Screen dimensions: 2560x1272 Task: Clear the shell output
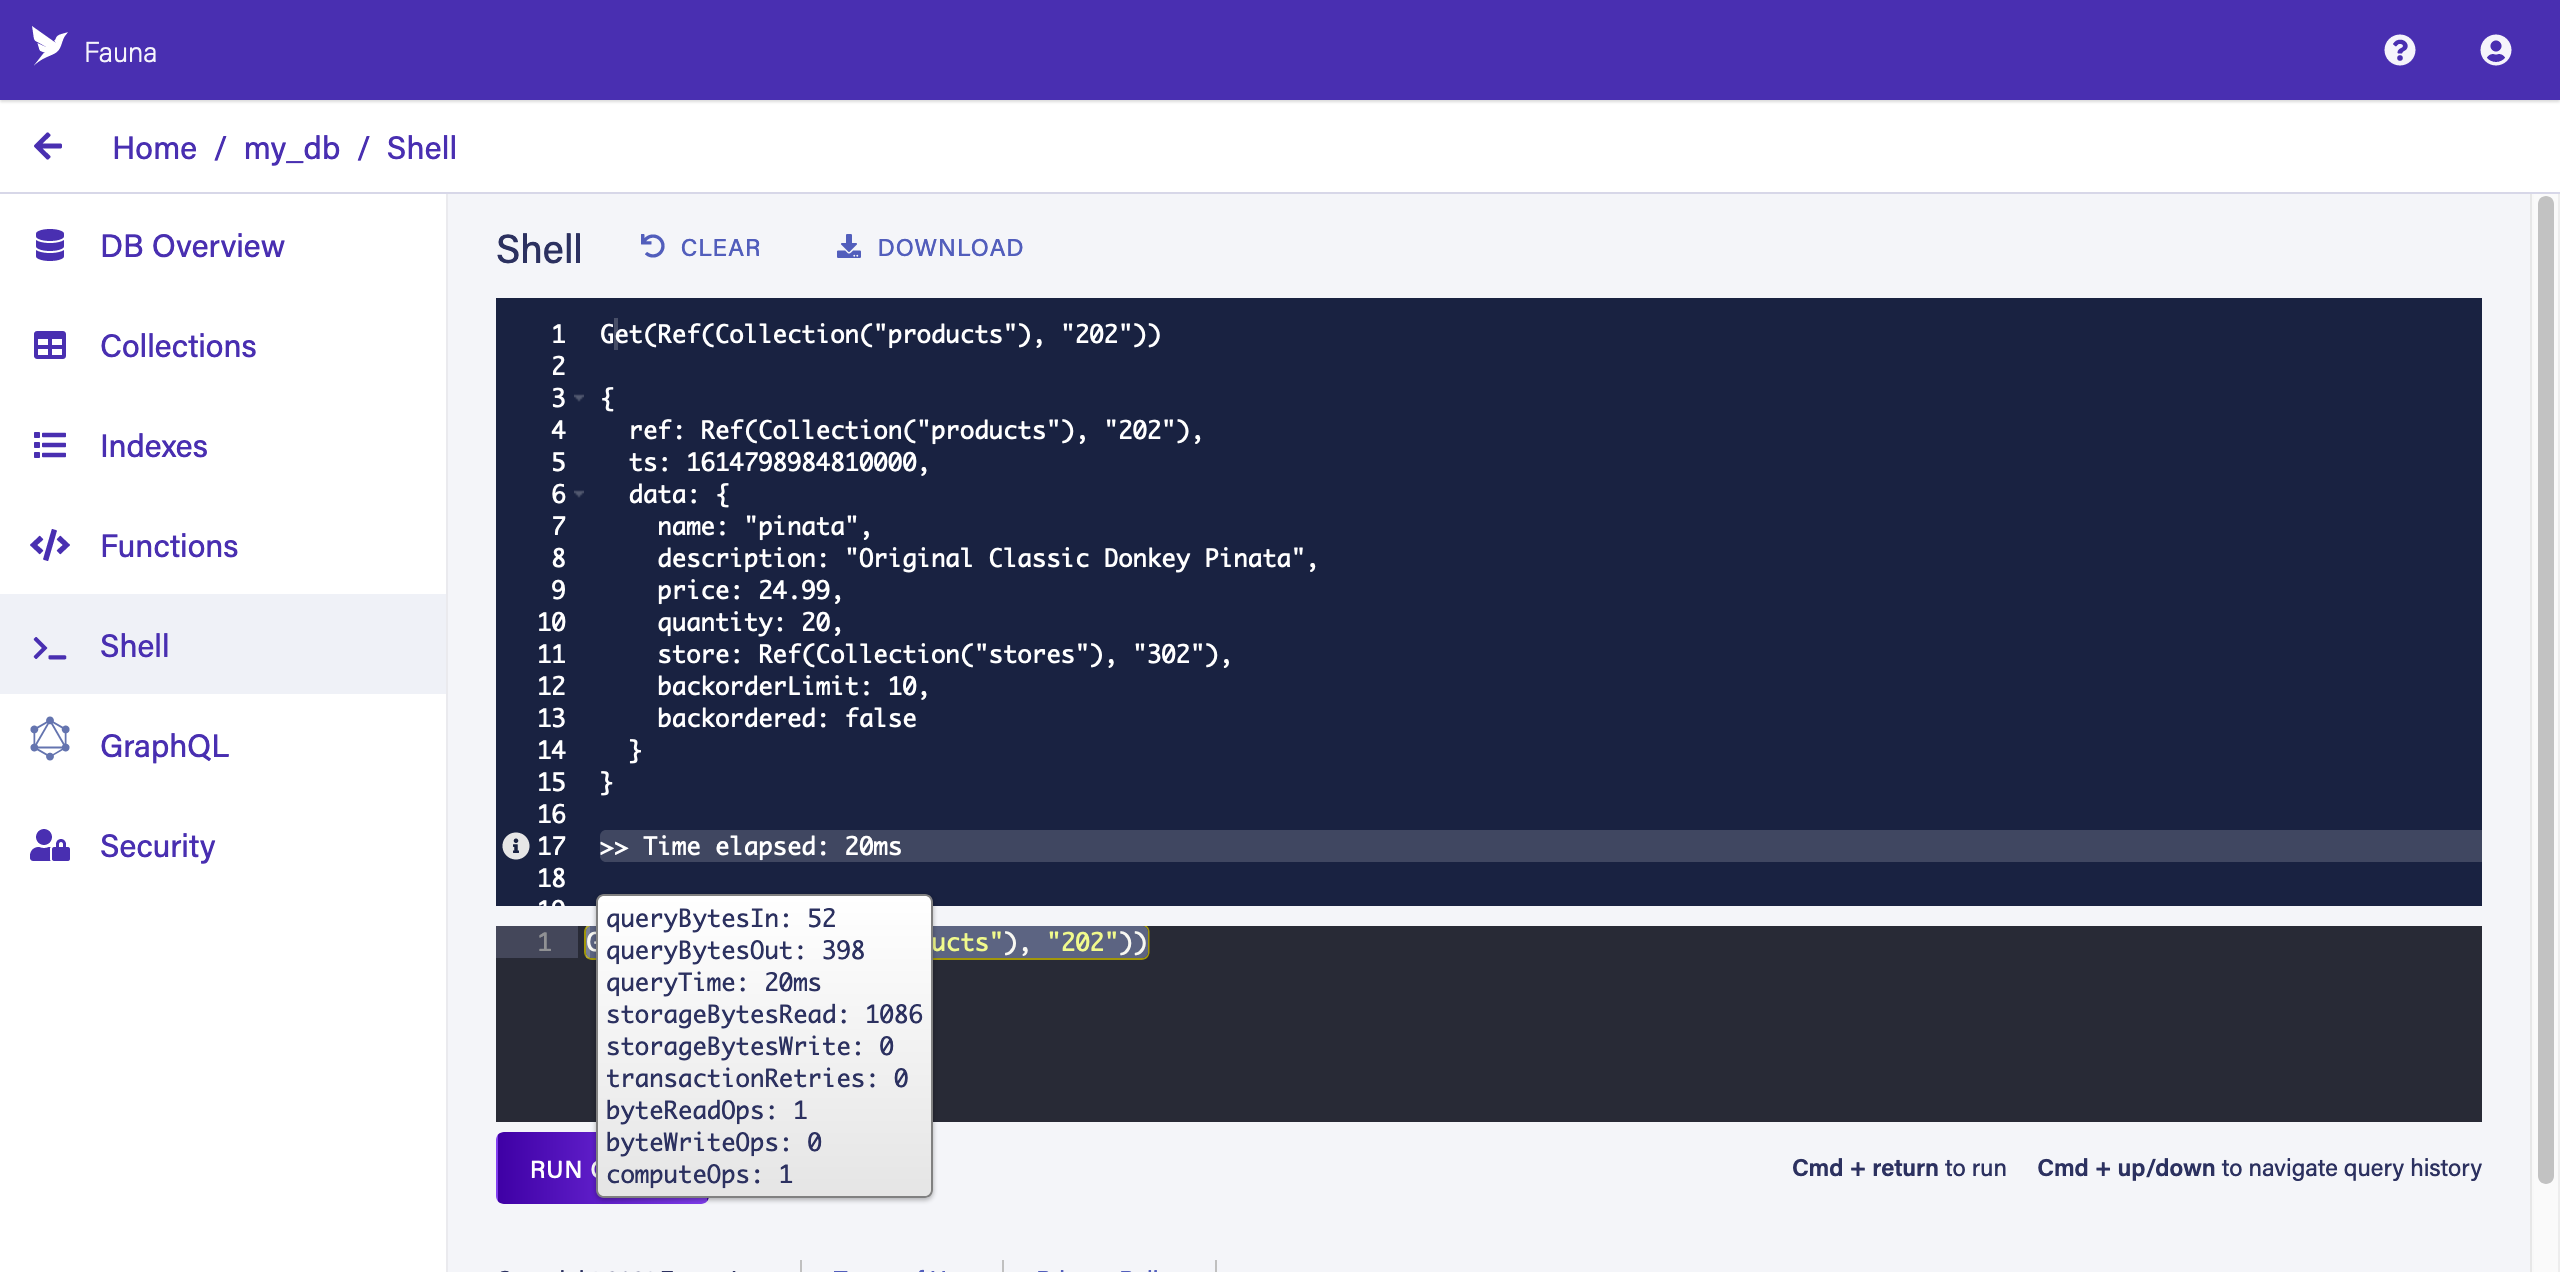tap(700, 247)
